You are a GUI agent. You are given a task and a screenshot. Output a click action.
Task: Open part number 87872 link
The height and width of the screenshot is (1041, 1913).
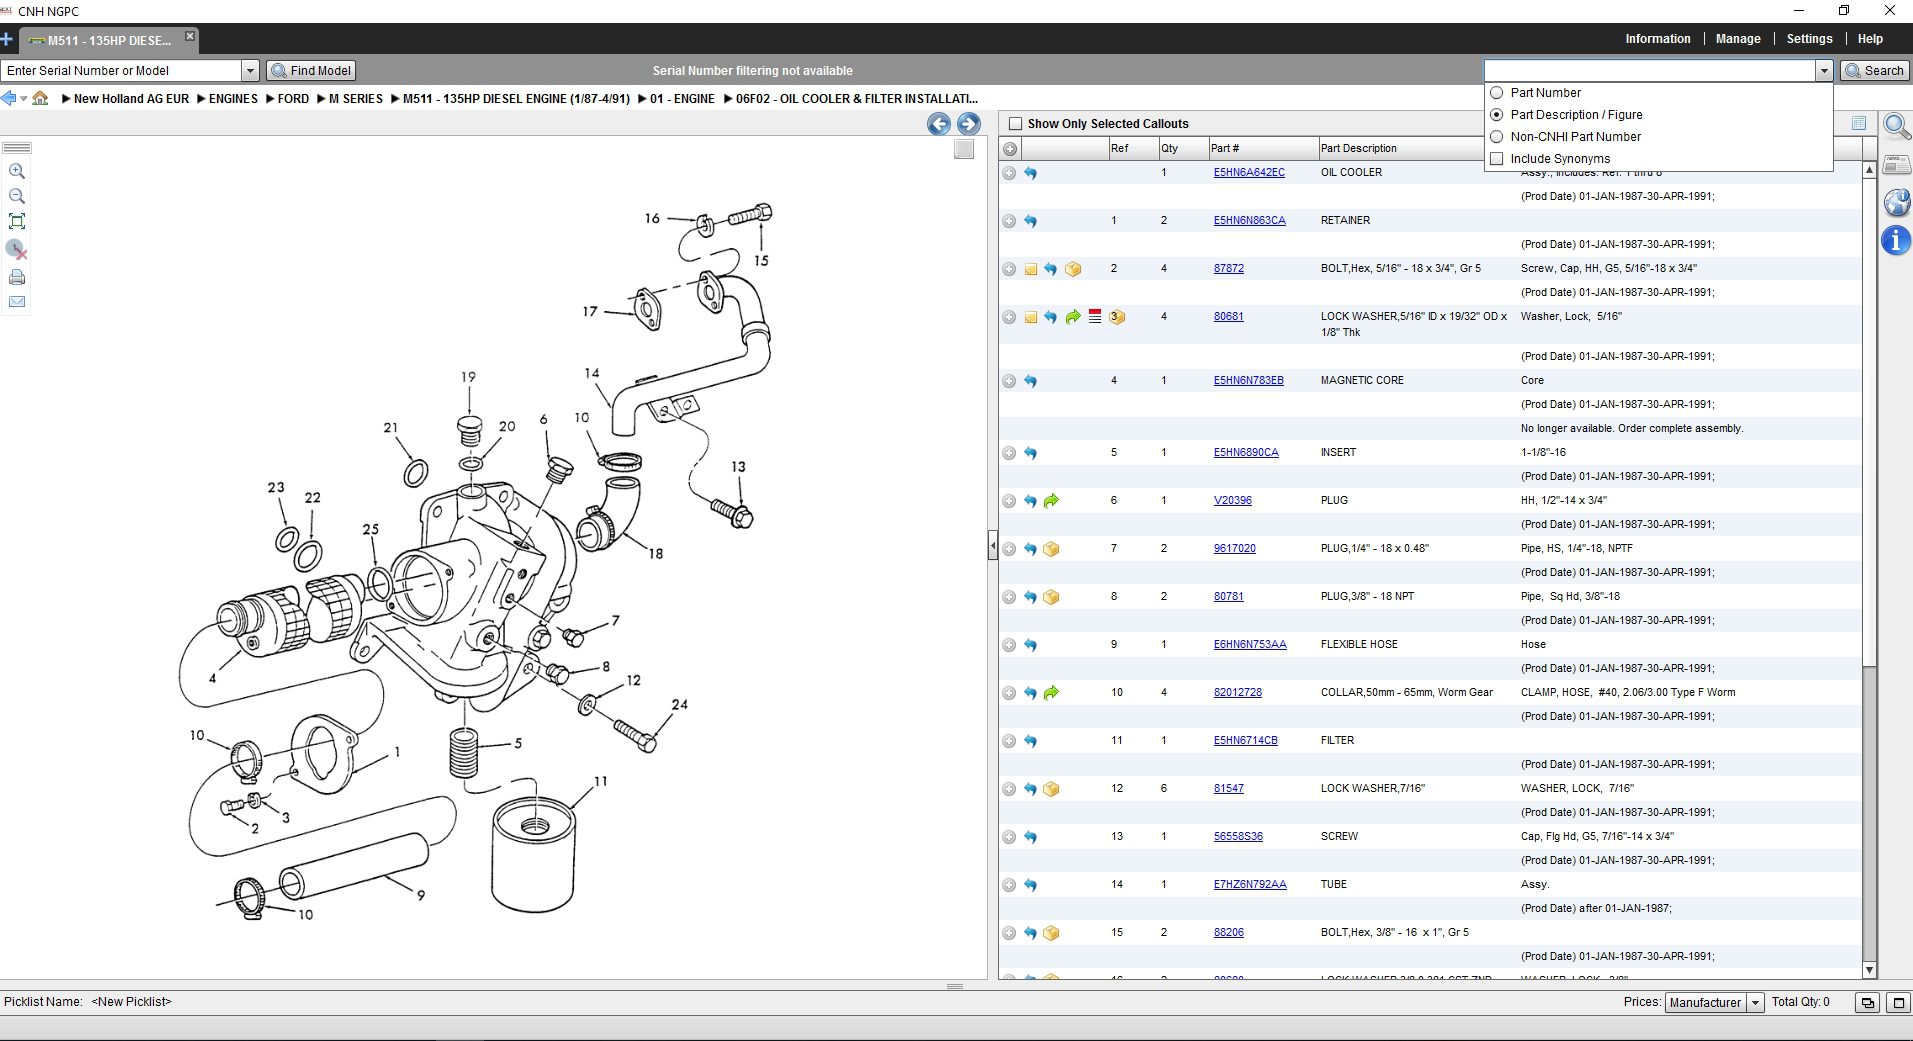1229,268
